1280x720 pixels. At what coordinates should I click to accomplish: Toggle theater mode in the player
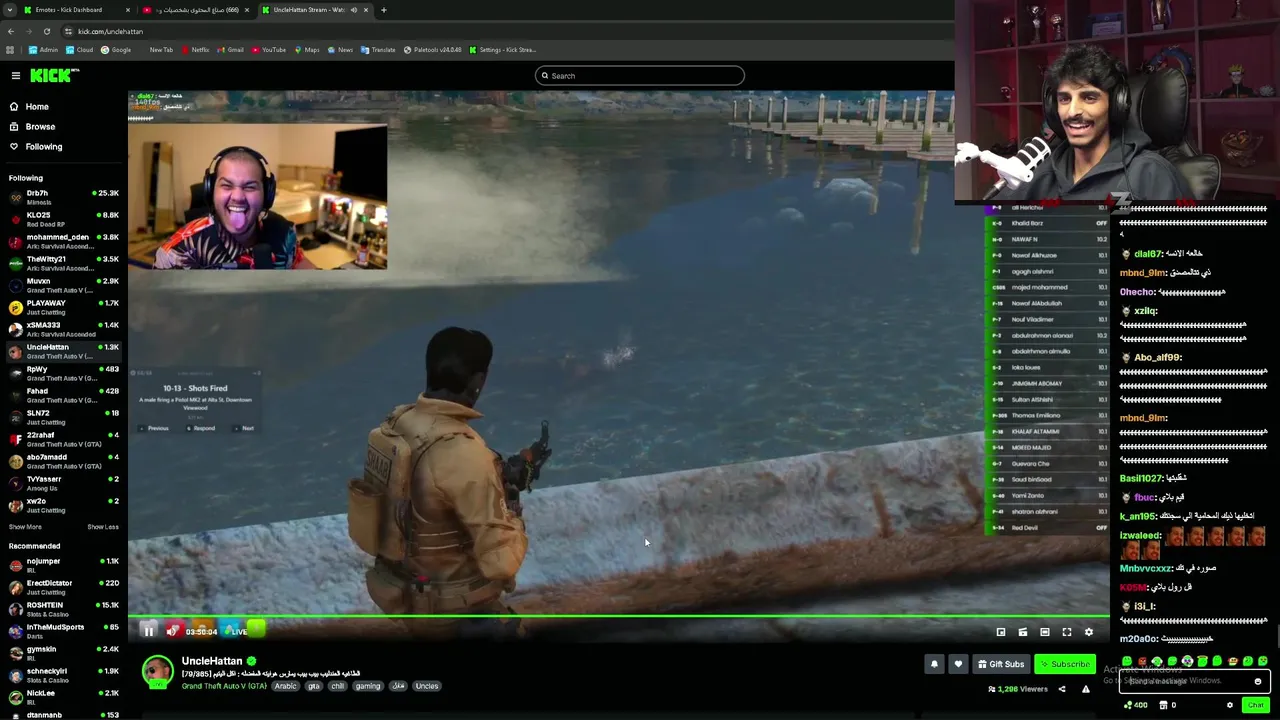pyautogui.click(x=1045, y=632)
